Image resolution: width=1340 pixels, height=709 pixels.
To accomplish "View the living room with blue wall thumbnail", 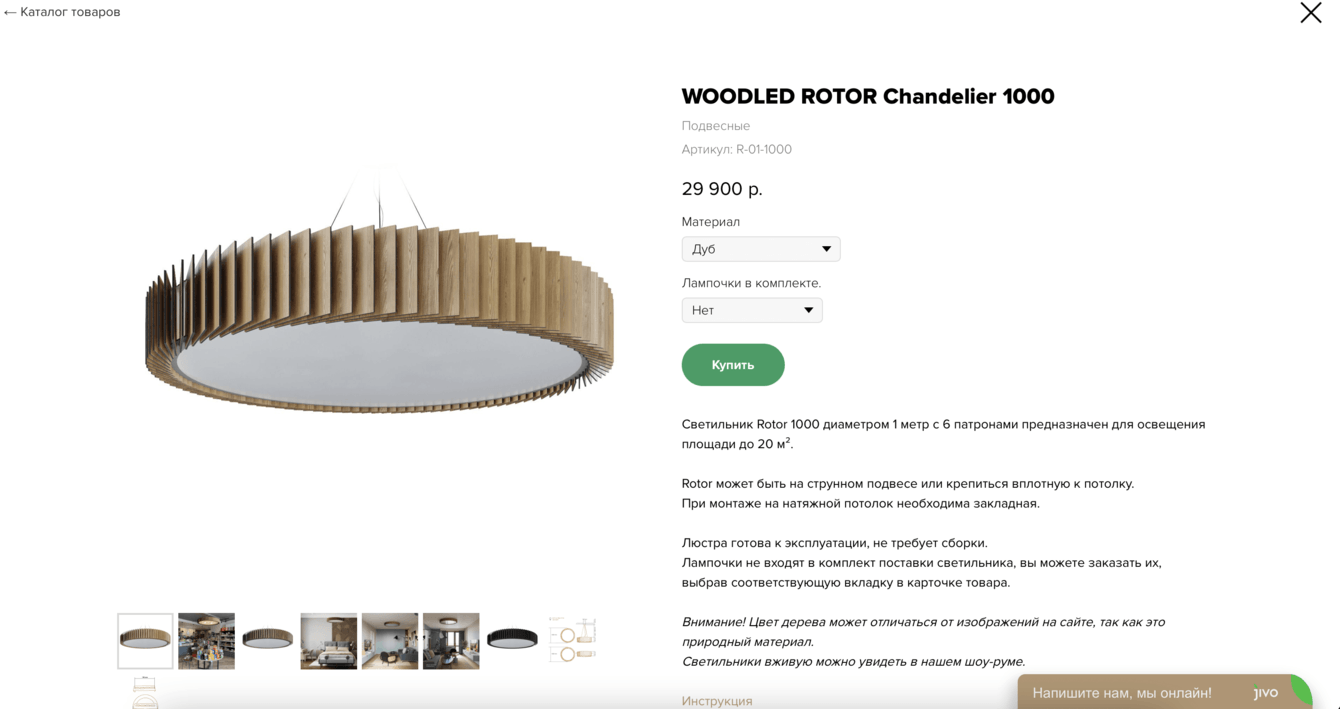I will pos(390,641).
